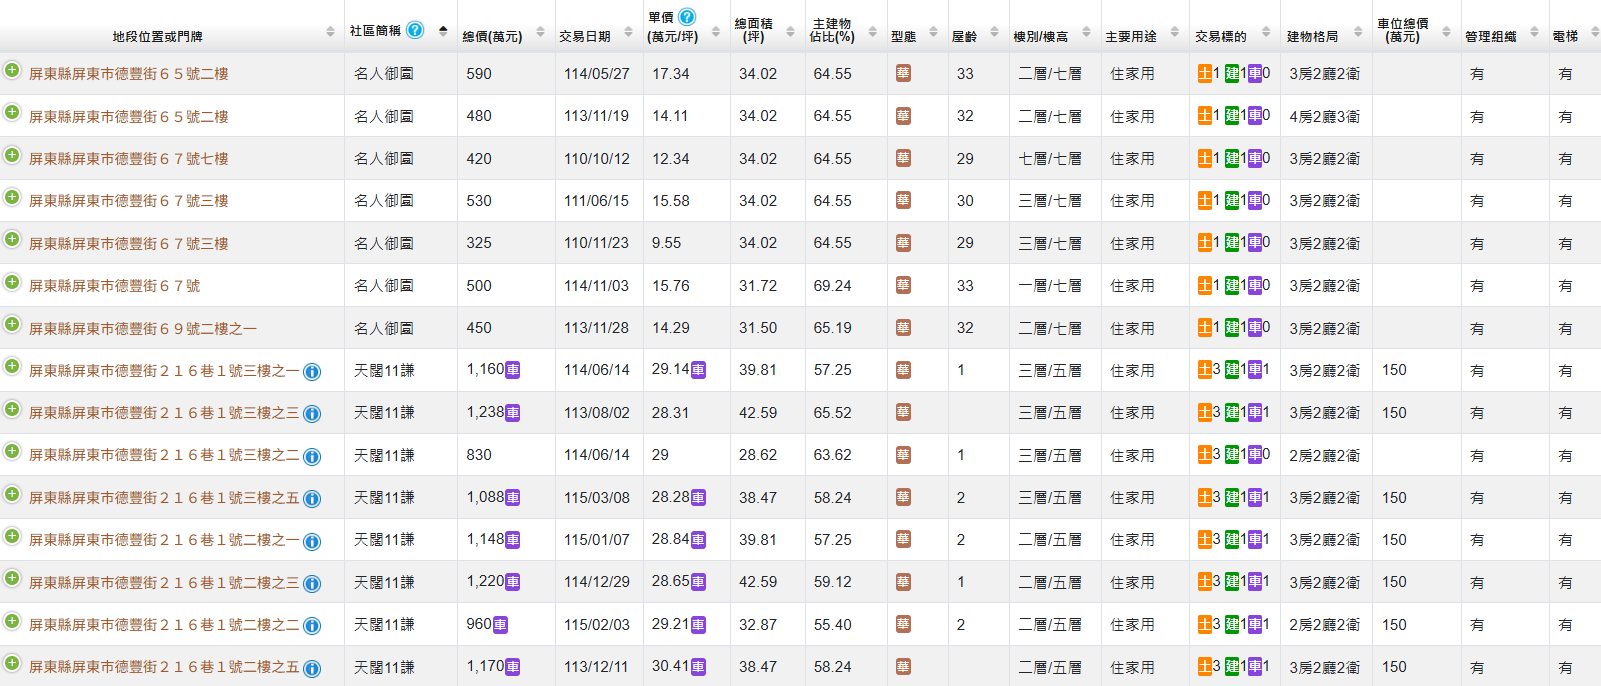This screenshot has height=686, width=1601.
Task: Expand the 67號三樓 row priced 530
Action: coord(12,197)
